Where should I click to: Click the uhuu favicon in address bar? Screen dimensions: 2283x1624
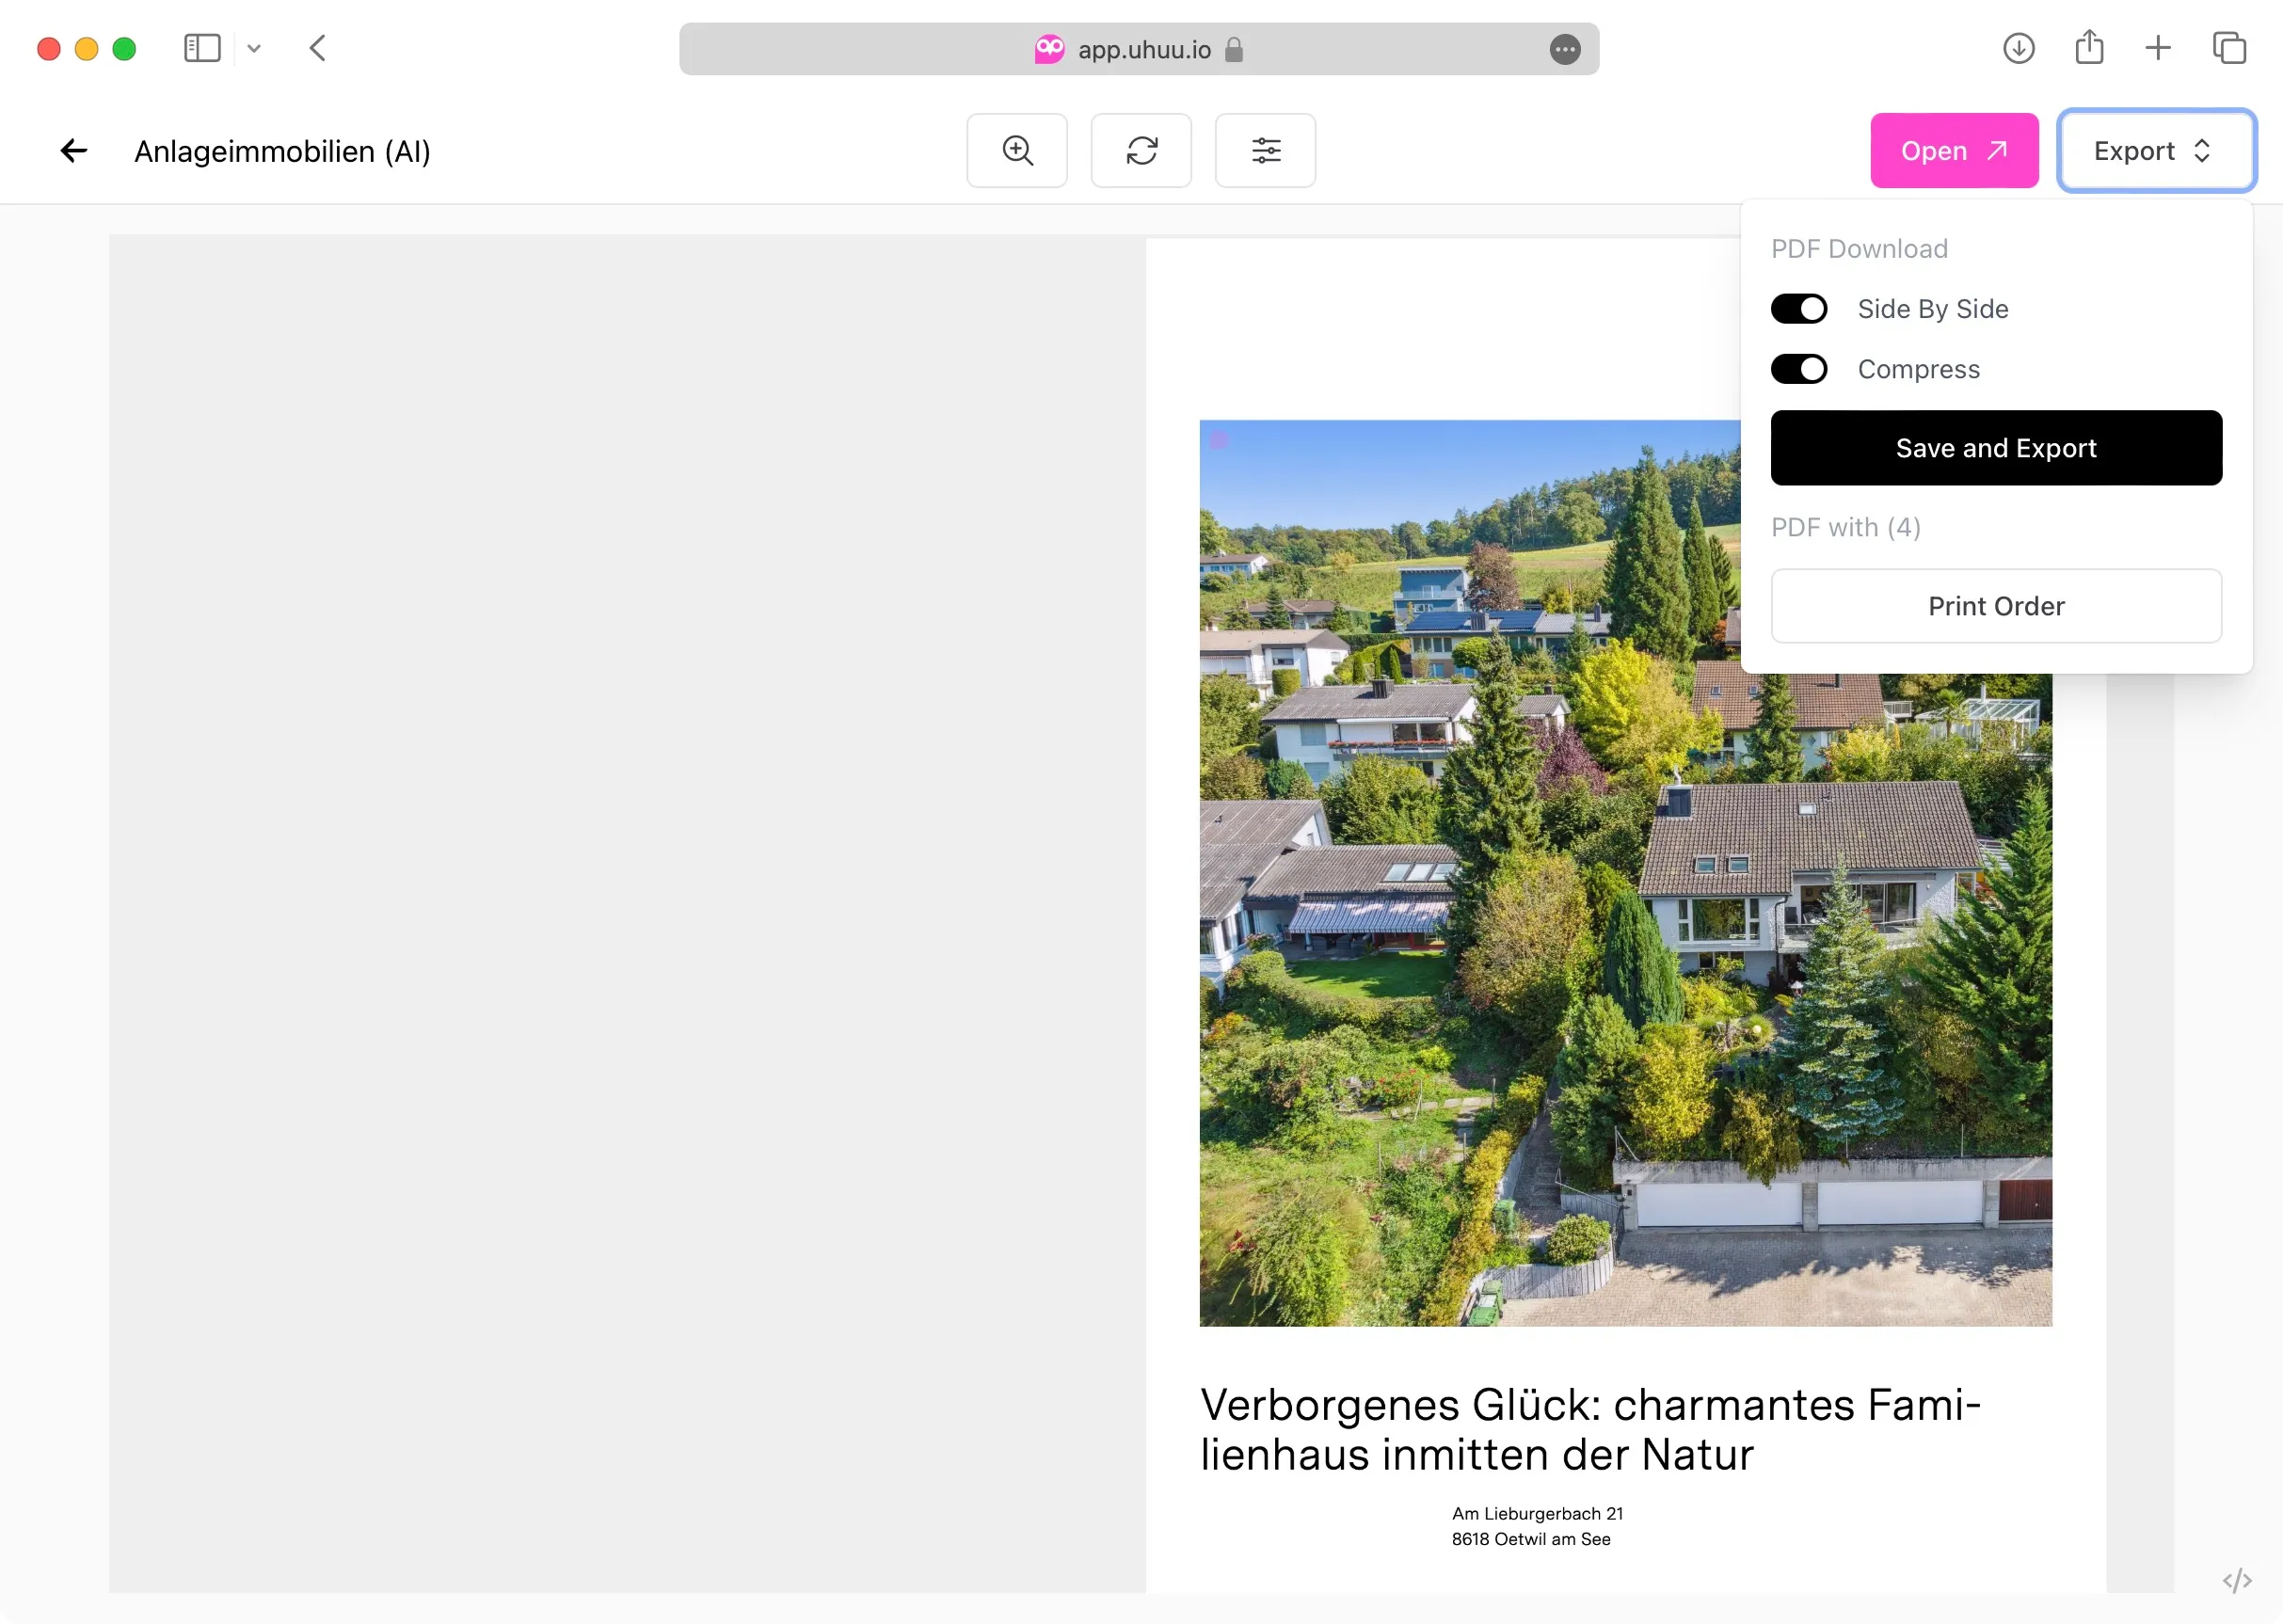(x=1049, y=49)
